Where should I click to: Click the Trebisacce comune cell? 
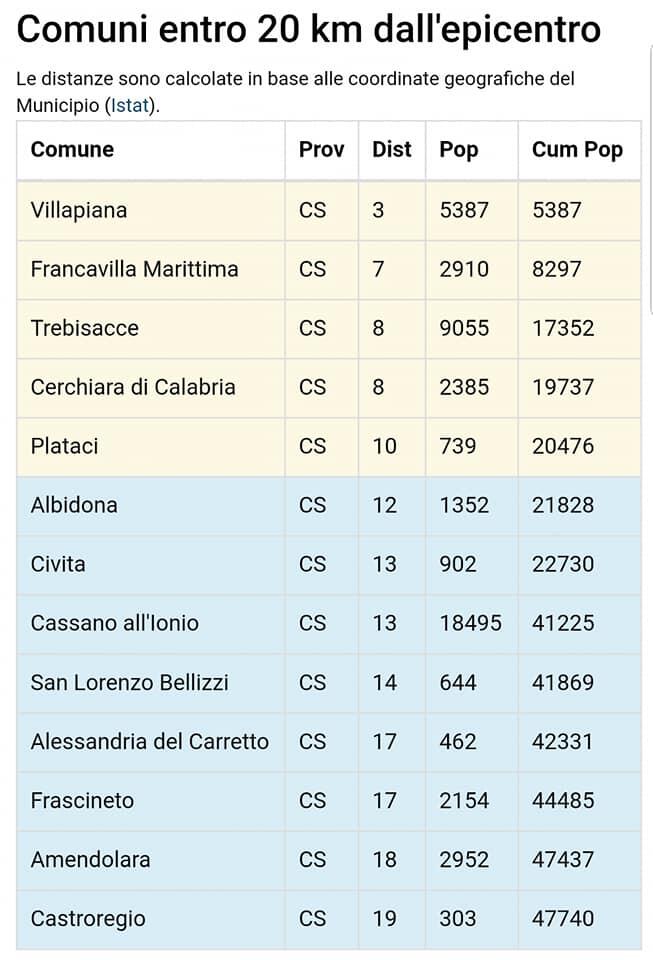(85, 328)
